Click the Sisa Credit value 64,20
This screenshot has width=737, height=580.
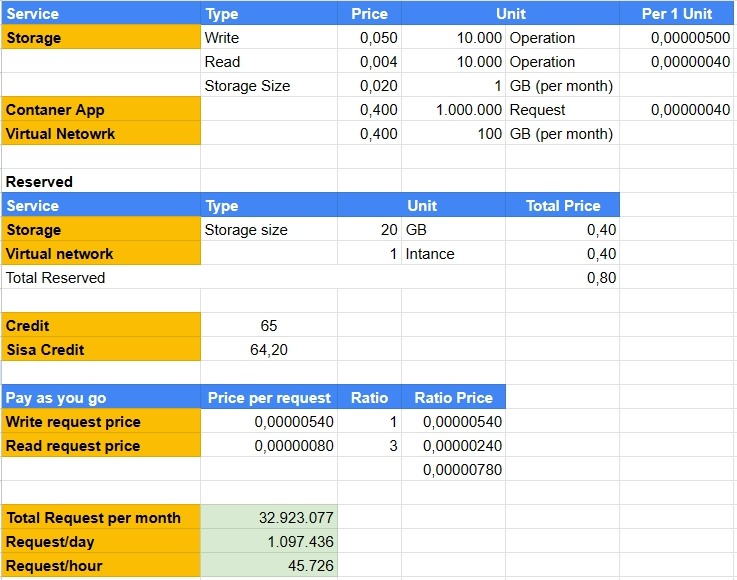[x=269, y=349]
